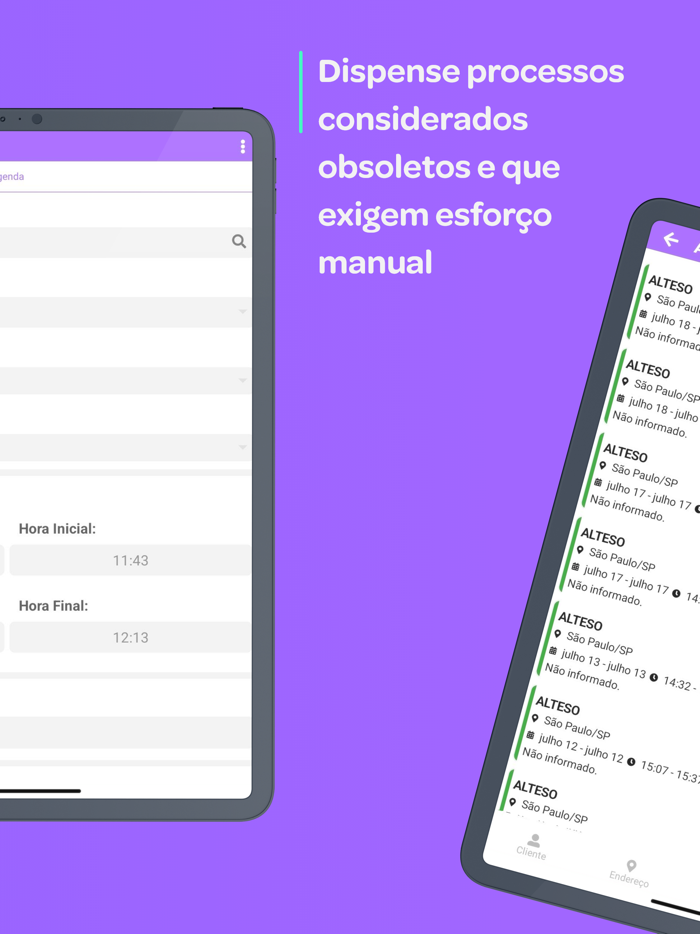Tap the clock icon next to 14:32
Image resolution: width=700 pixels, height=934 pixels.
coord(654,677)
